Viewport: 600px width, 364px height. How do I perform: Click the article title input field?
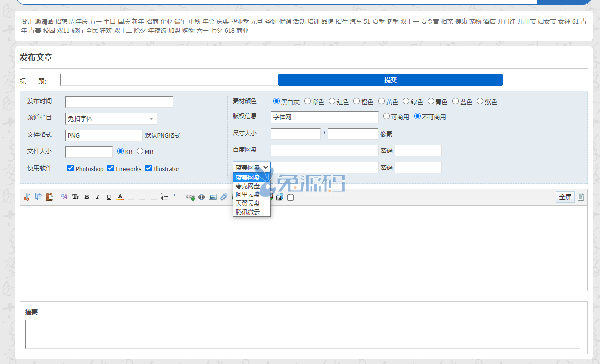[x=169, y=80]
